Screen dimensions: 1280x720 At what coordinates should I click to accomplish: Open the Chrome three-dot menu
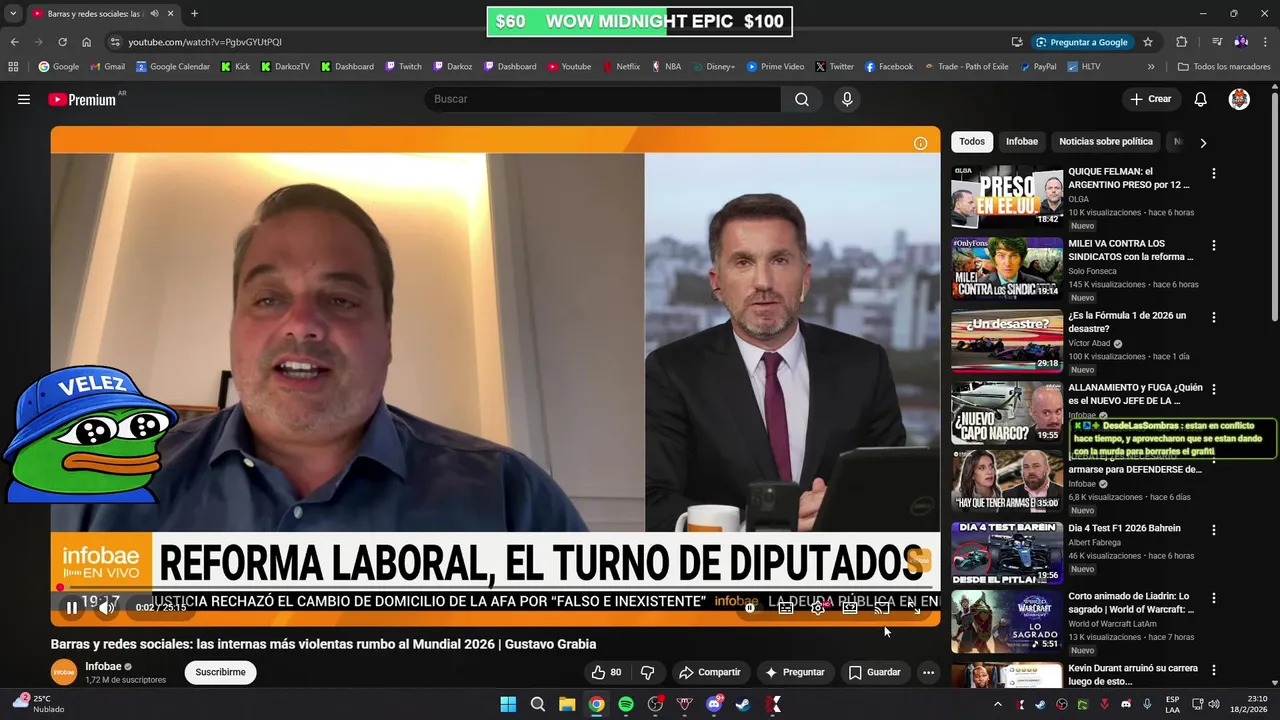(1266, 42)
